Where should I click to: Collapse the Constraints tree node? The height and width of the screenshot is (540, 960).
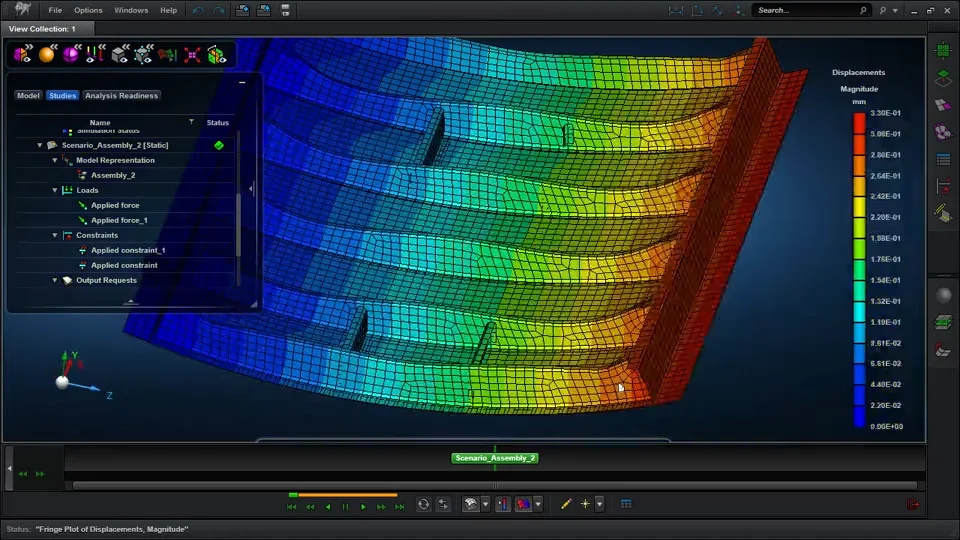pyautogui.click(x=55, y=235)
